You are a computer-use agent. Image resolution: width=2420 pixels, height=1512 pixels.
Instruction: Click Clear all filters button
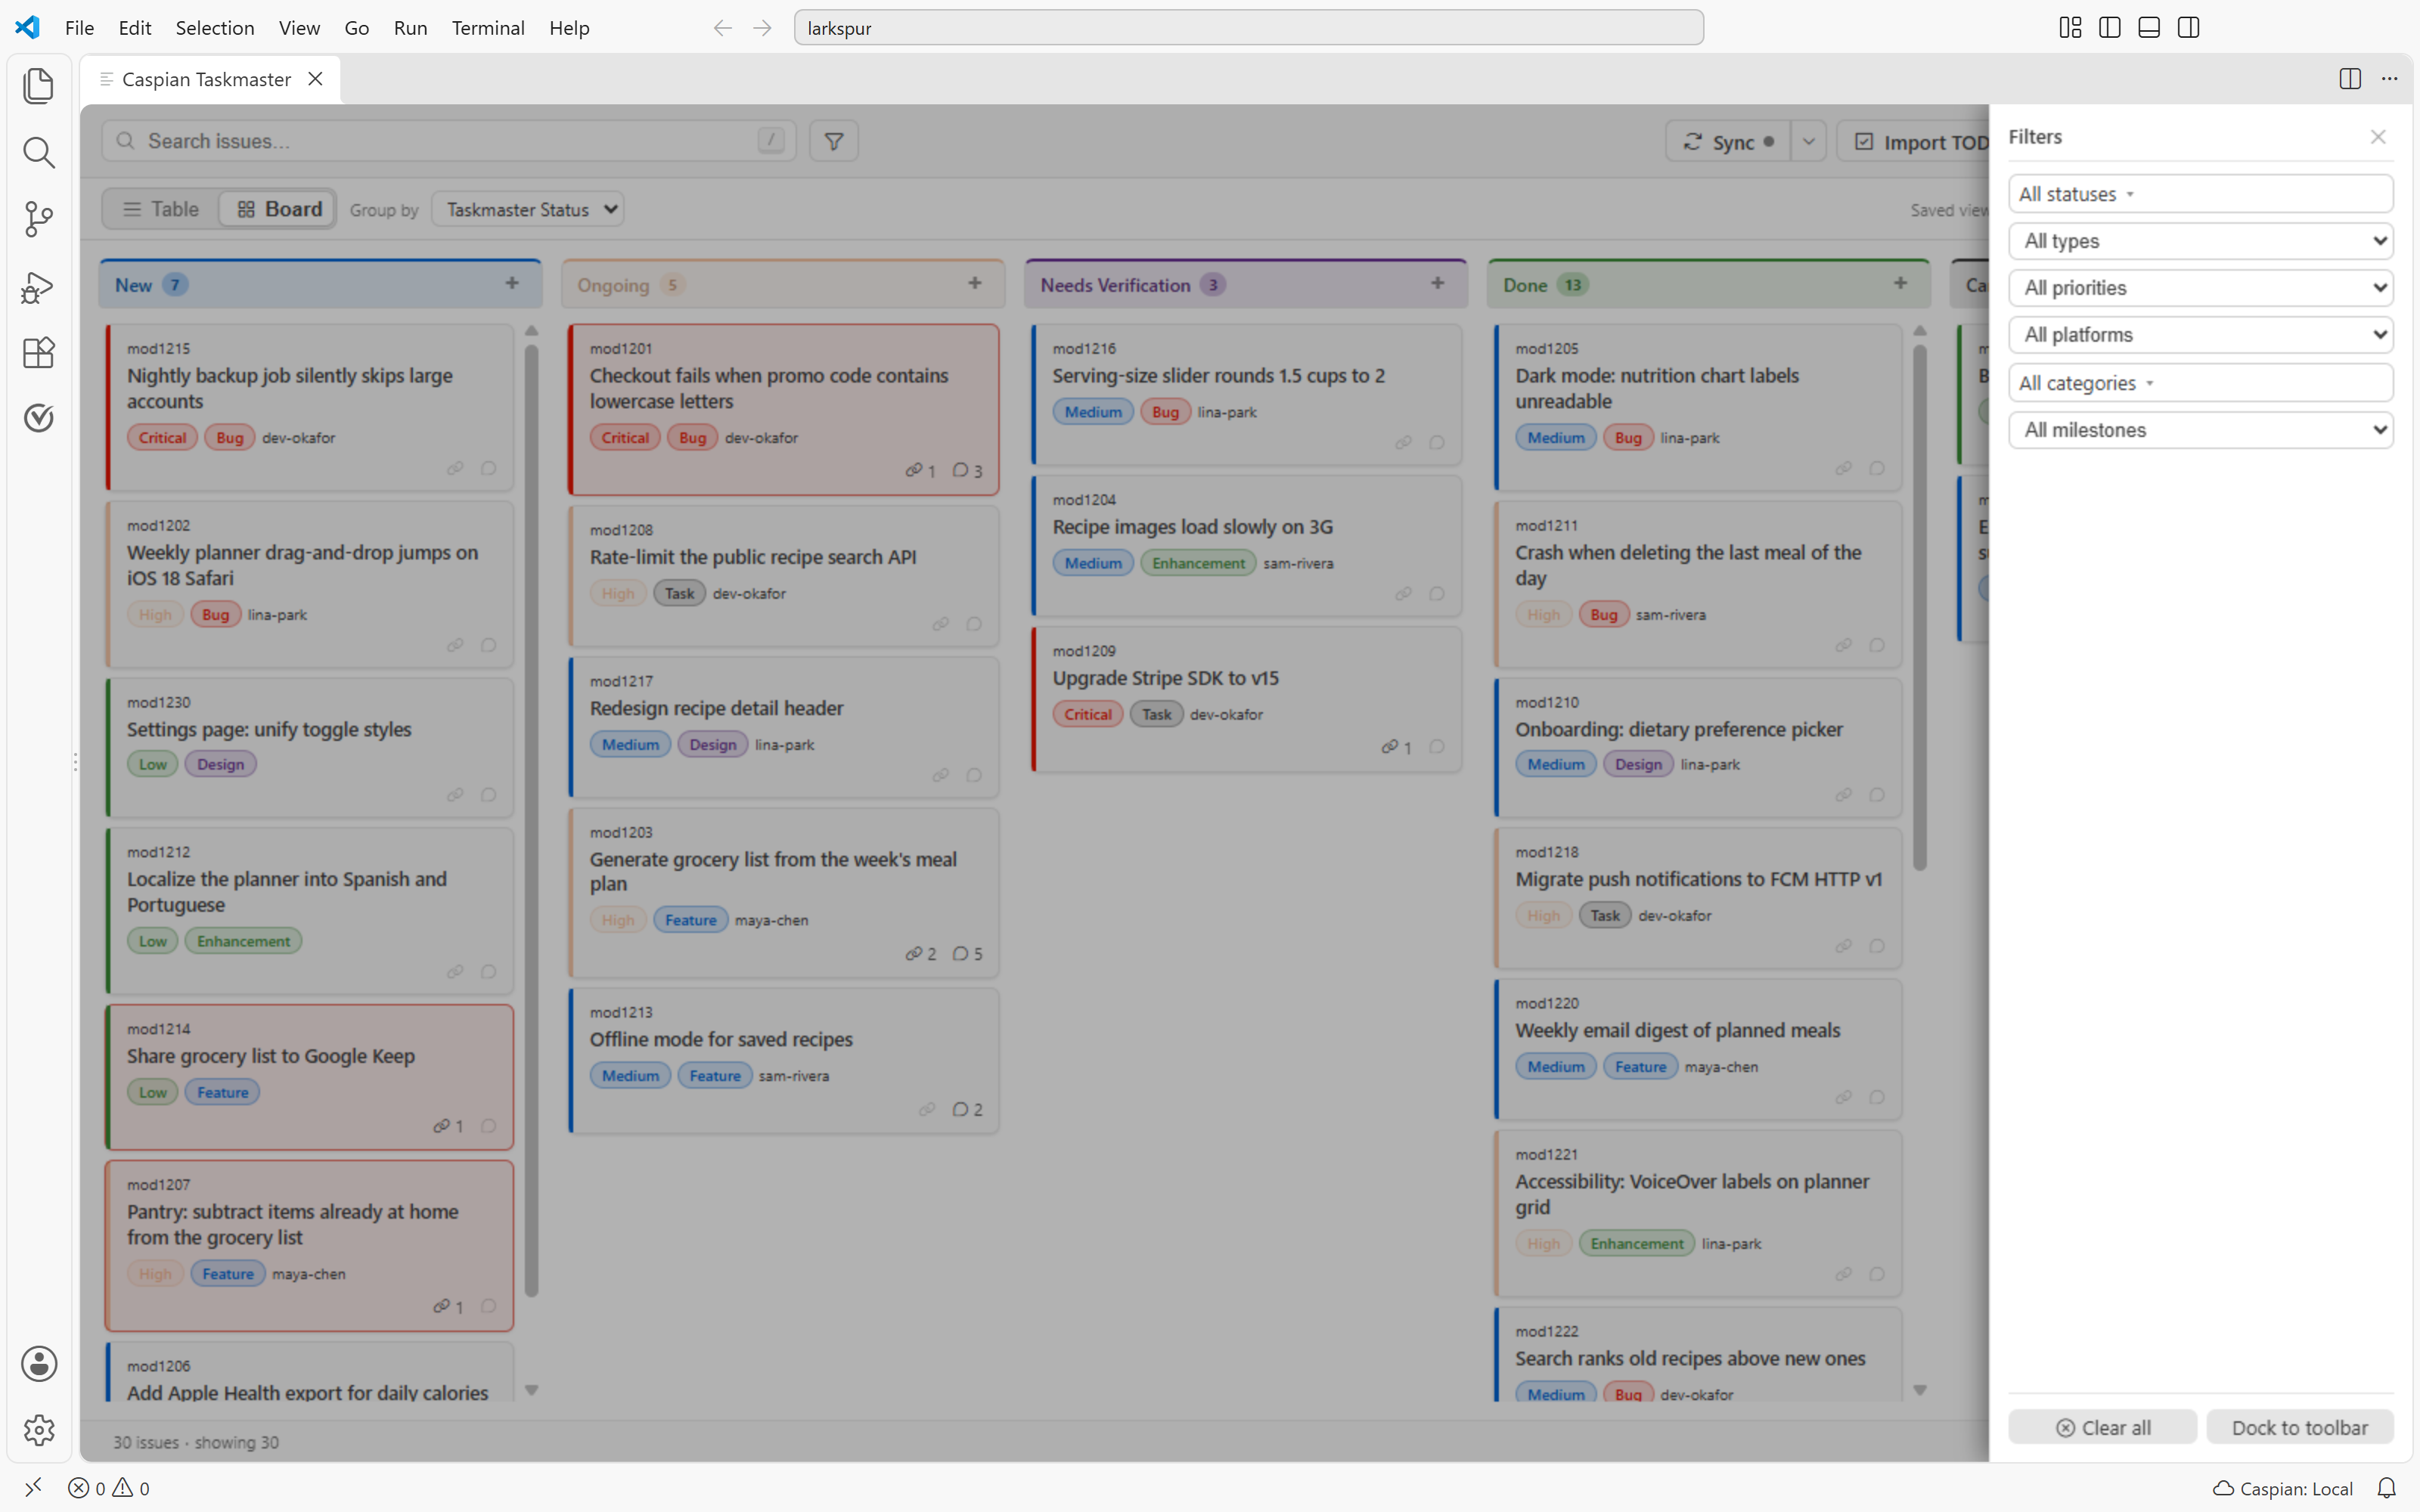[2102, 1428]
